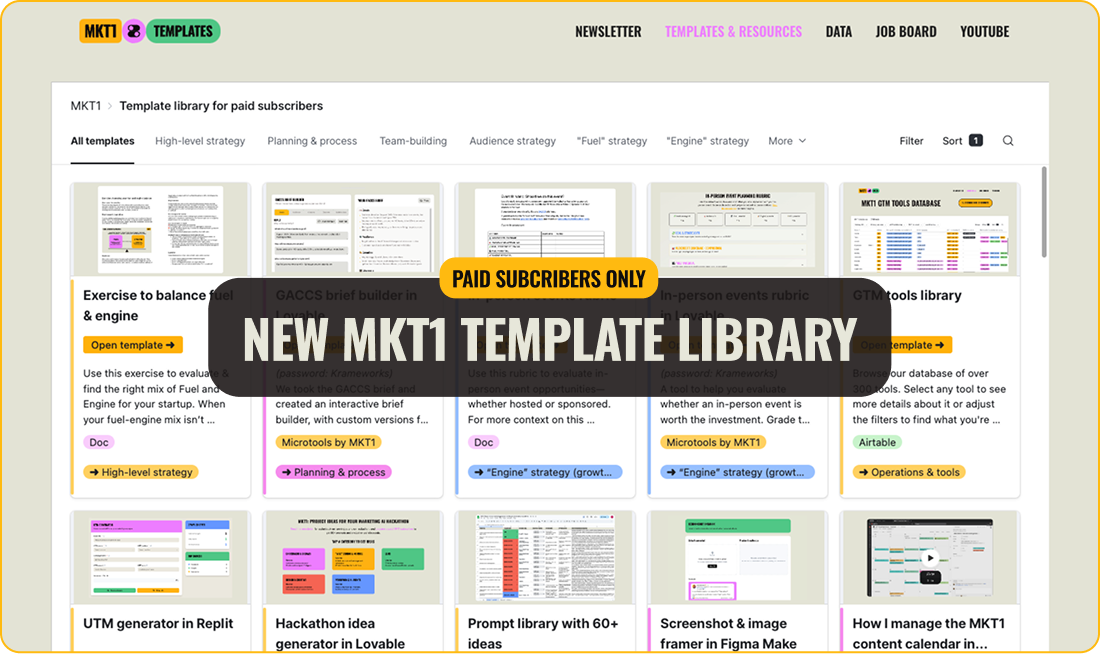1100x654 pixels.
Task: Click "GTM tools library" card title
Action: [907, 295]
